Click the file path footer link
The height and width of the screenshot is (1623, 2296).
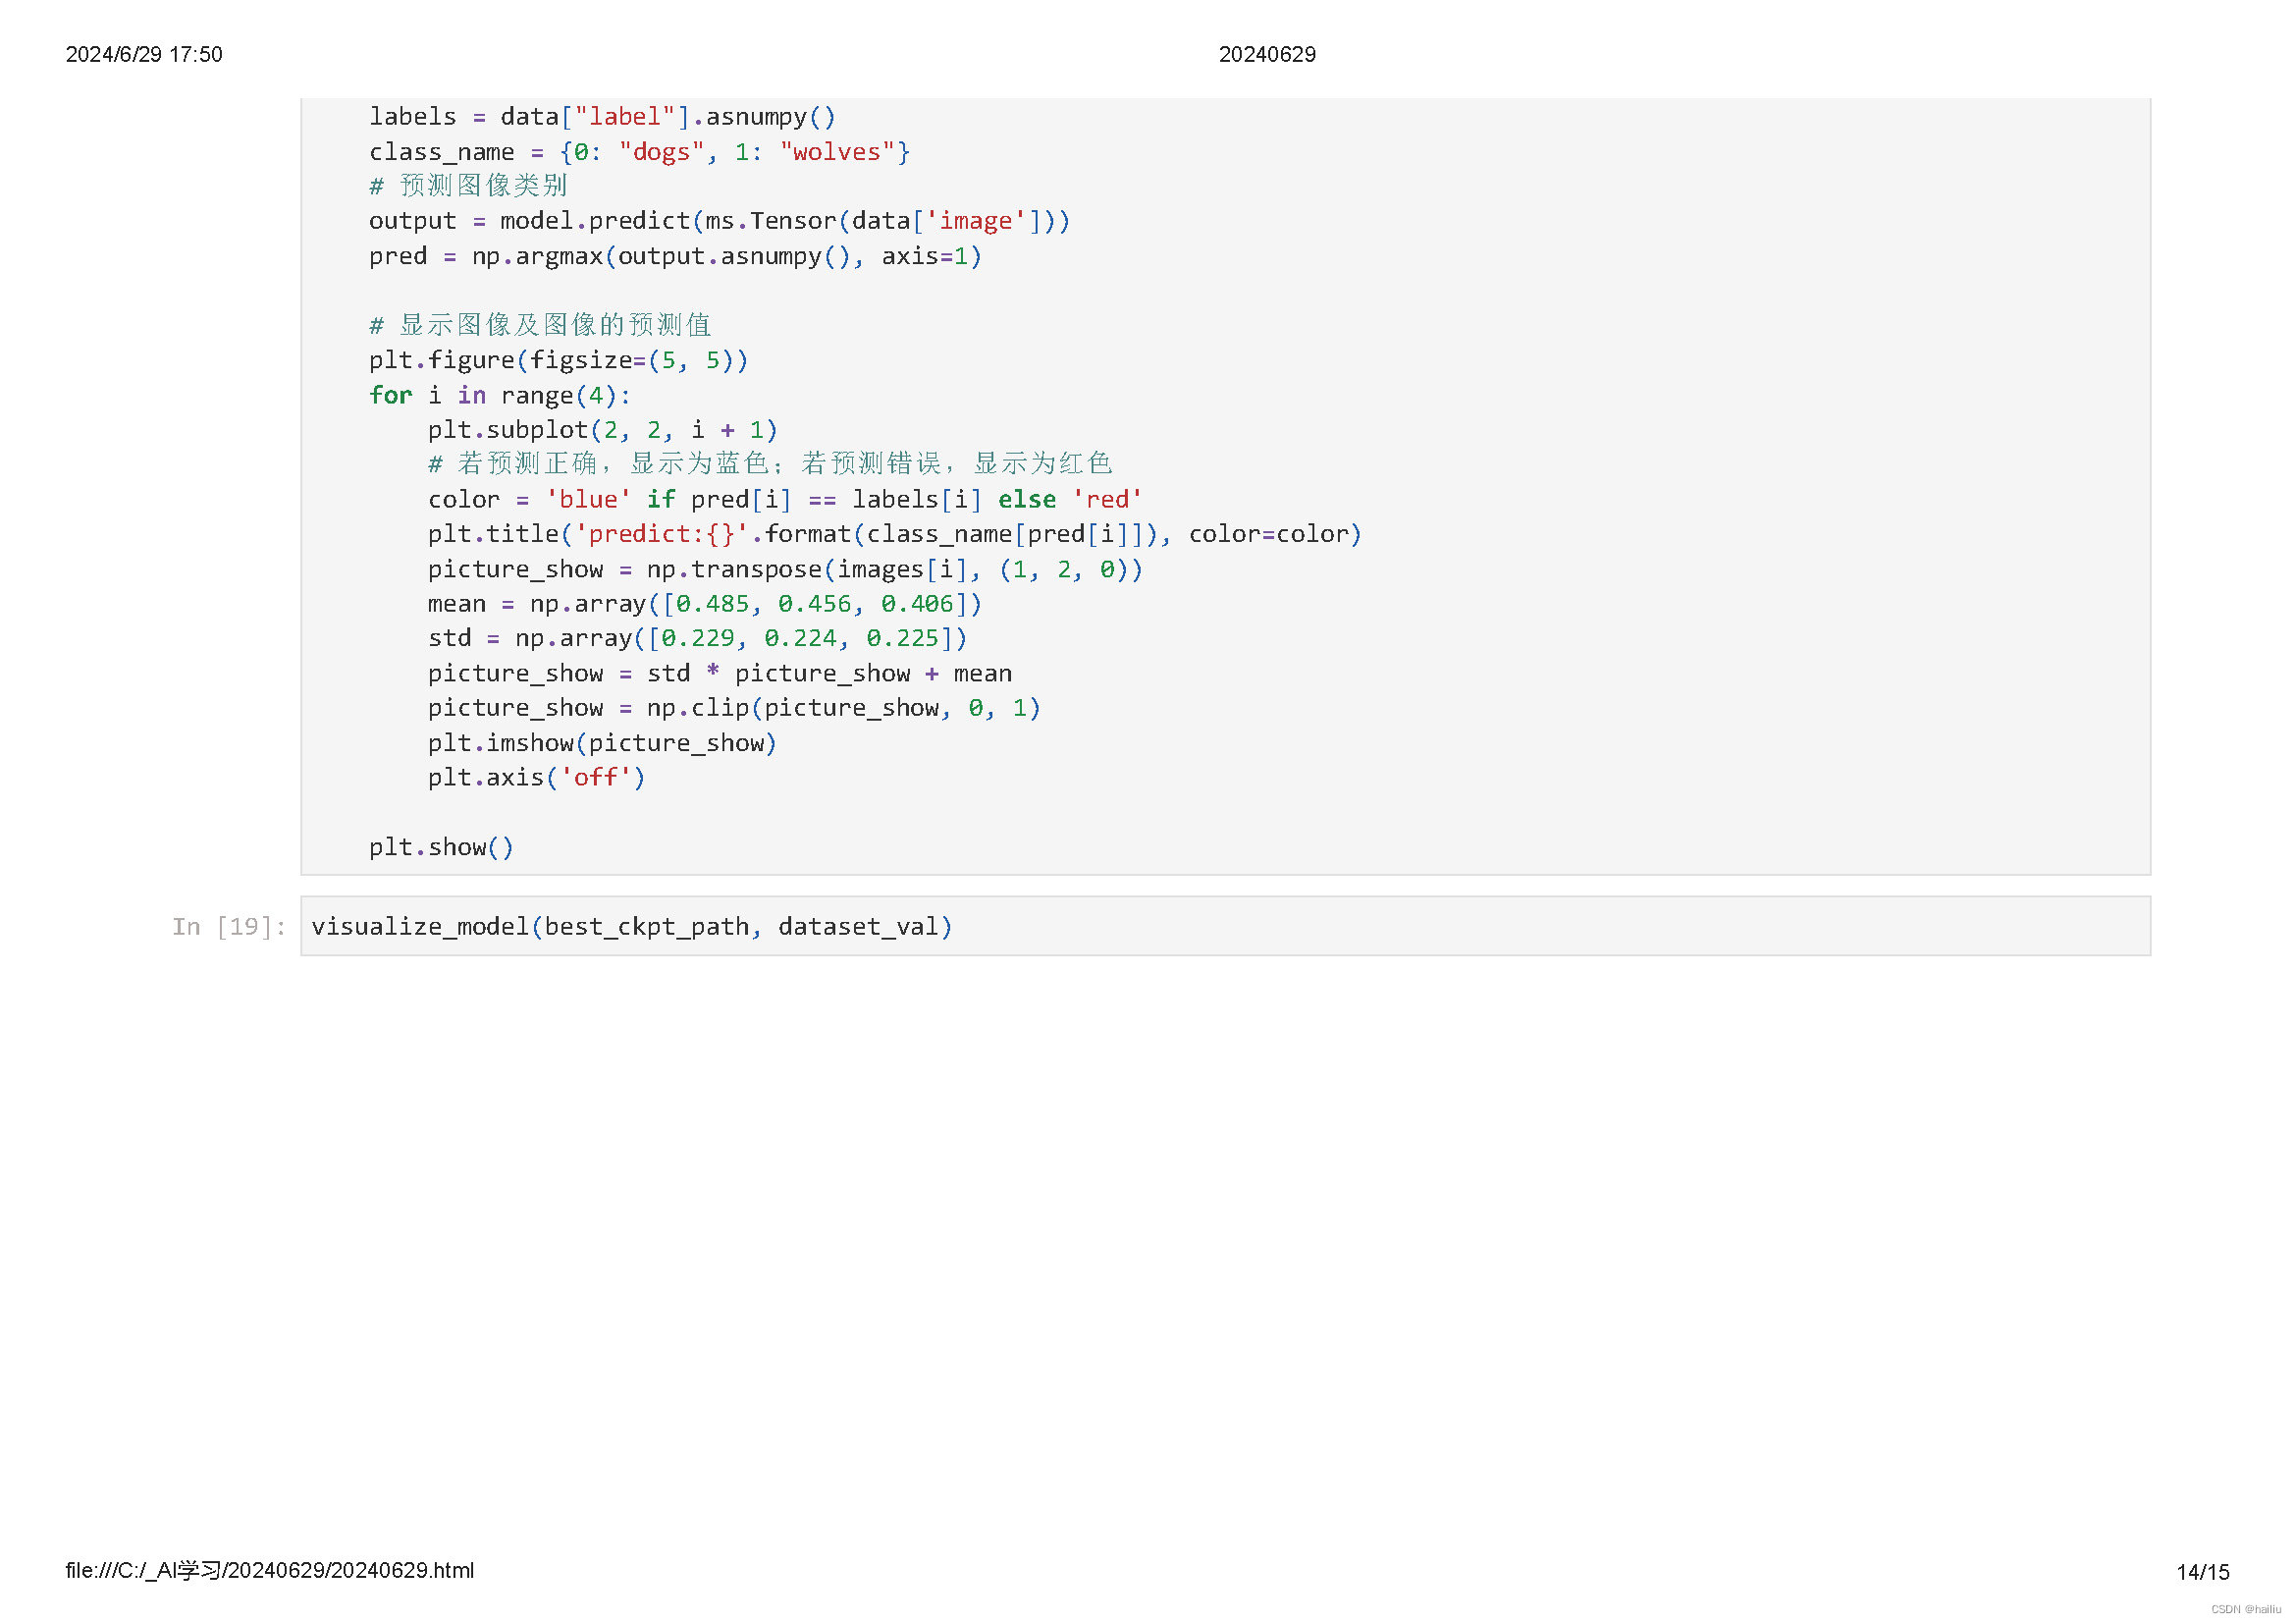coord(270,1571)
